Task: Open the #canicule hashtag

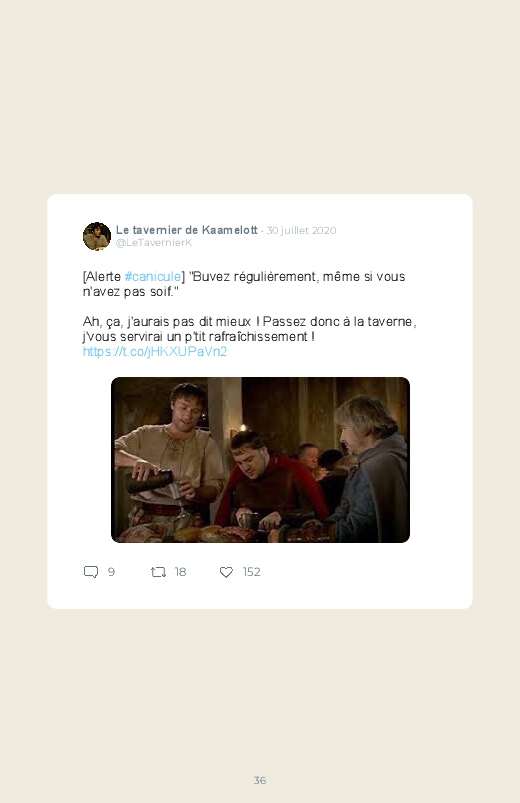Action: [x=153, y=277]
